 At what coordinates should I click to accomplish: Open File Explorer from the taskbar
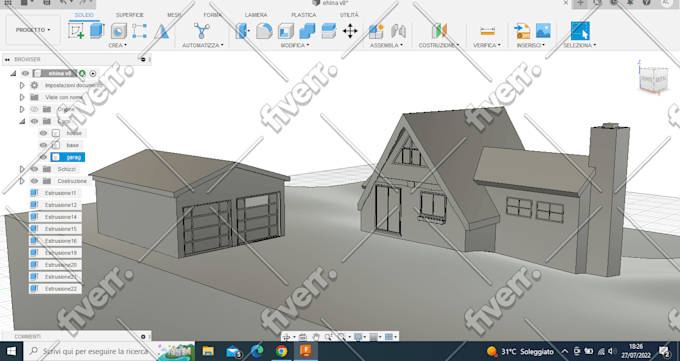coord(208,351)
